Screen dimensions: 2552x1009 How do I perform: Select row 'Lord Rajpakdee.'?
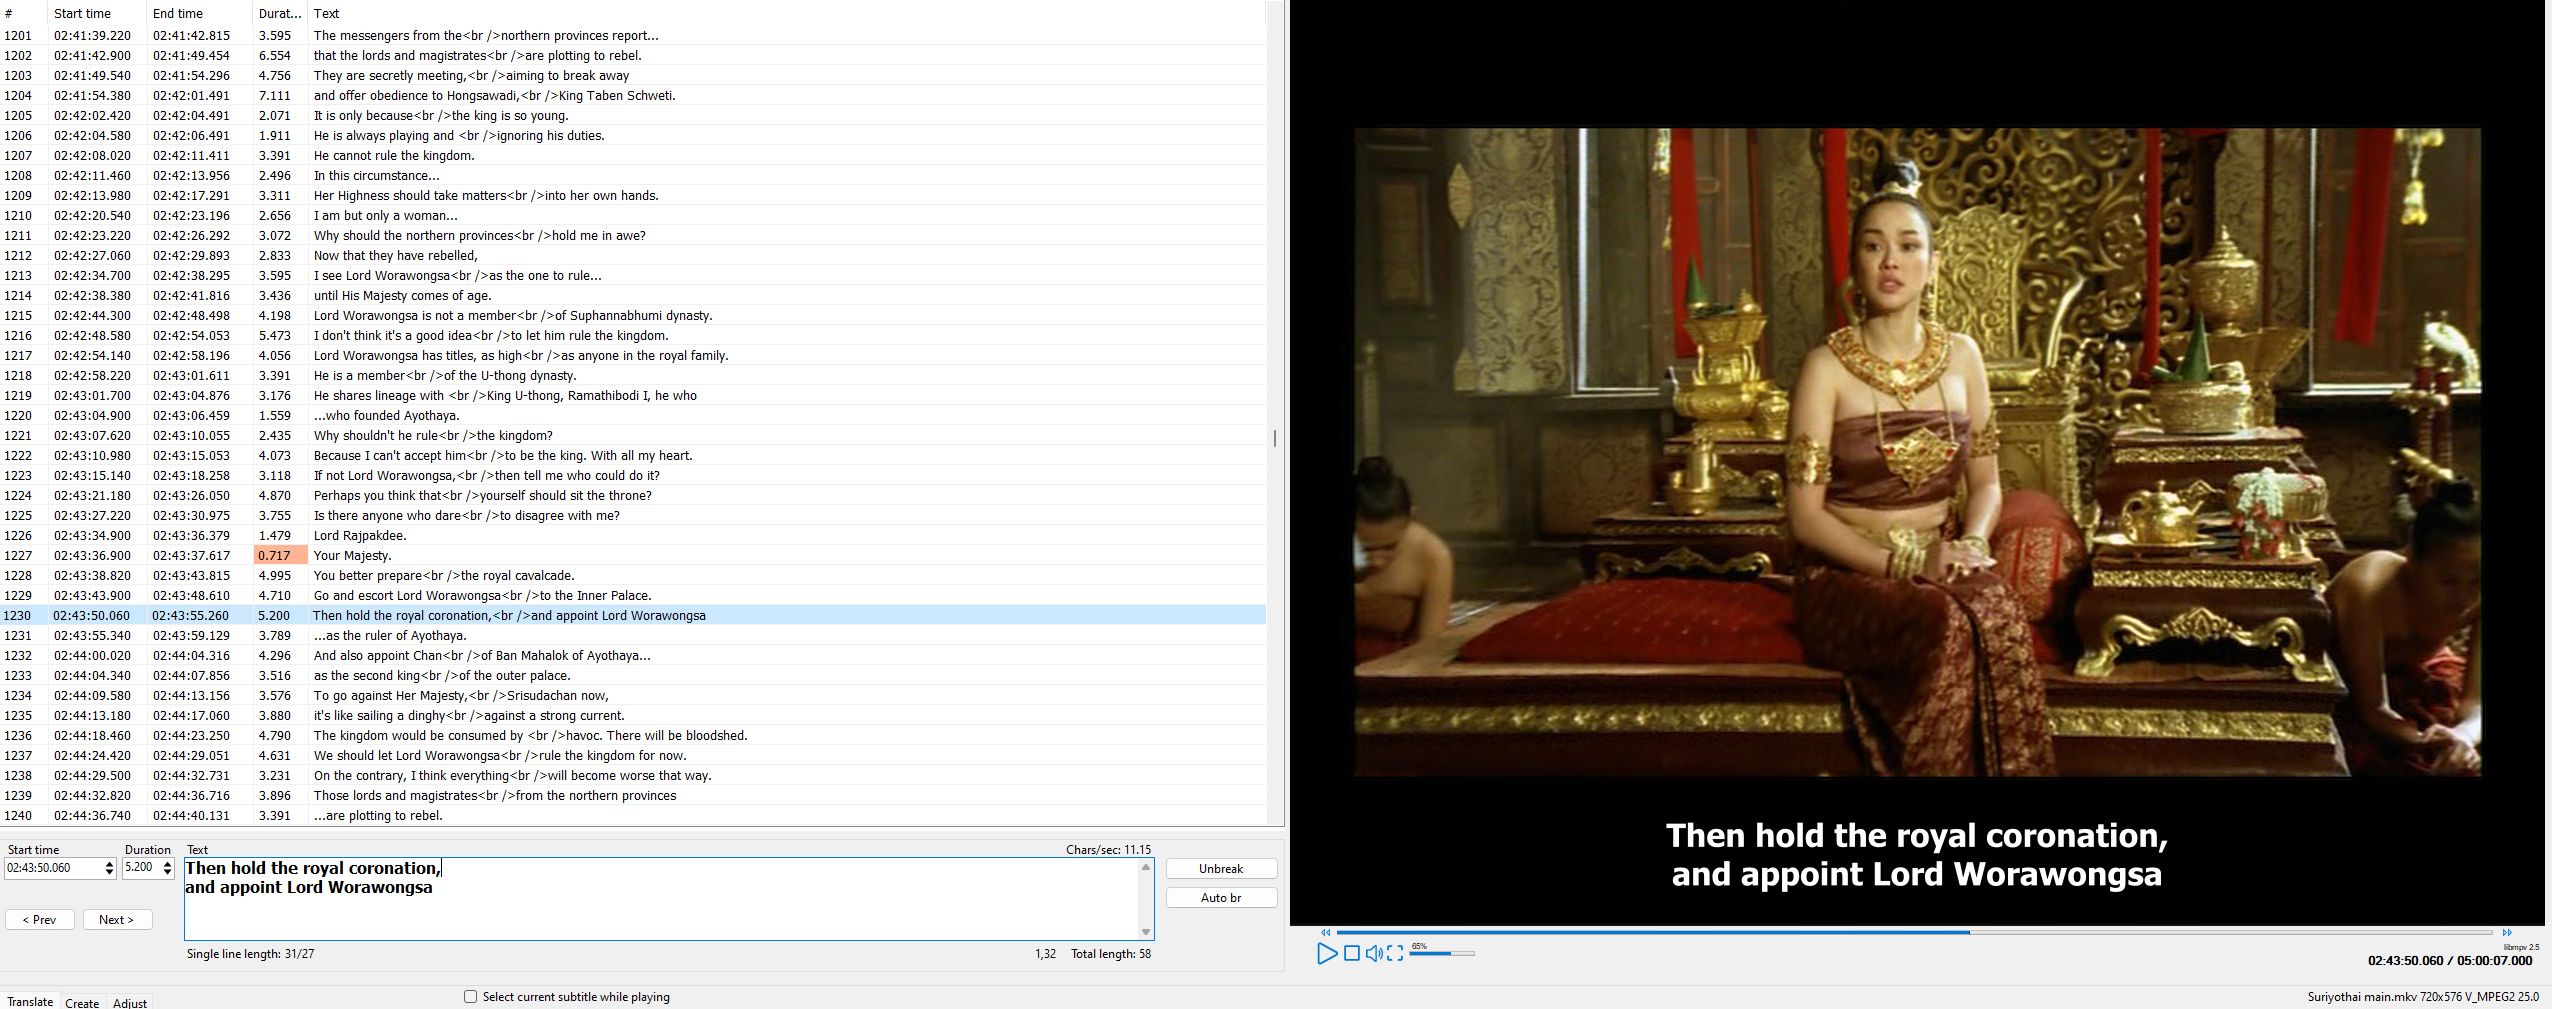(x=633, y=535)
